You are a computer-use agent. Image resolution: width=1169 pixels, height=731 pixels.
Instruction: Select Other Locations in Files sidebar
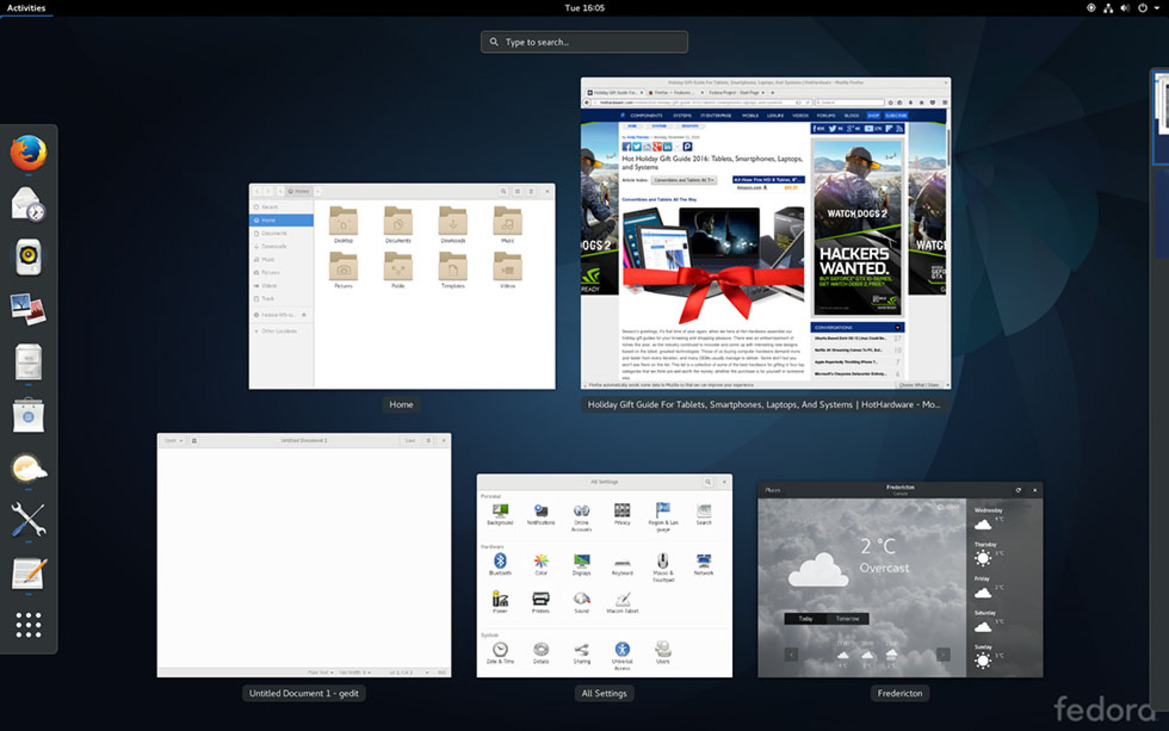coord(281,331)
